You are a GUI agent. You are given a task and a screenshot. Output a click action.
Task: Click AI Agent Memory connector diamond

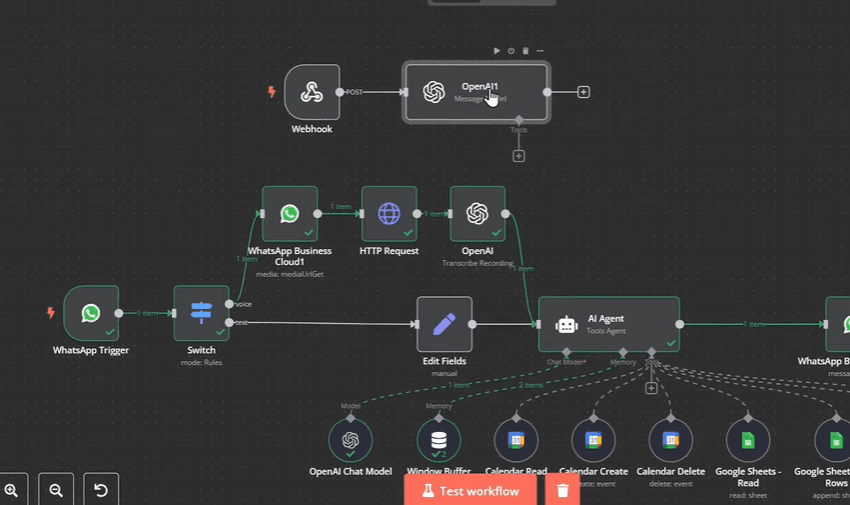click(623, 352)
